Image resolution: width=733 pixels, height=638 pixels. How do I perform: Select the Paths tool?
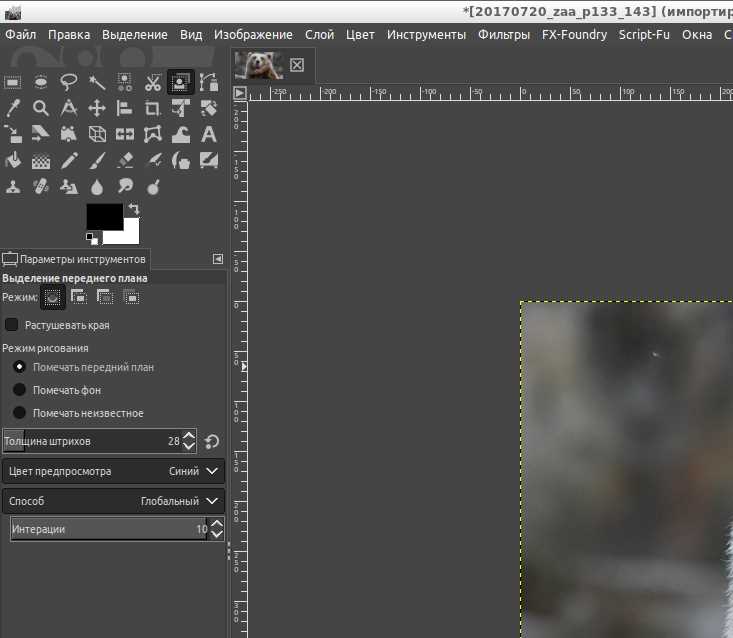(208, 83)
